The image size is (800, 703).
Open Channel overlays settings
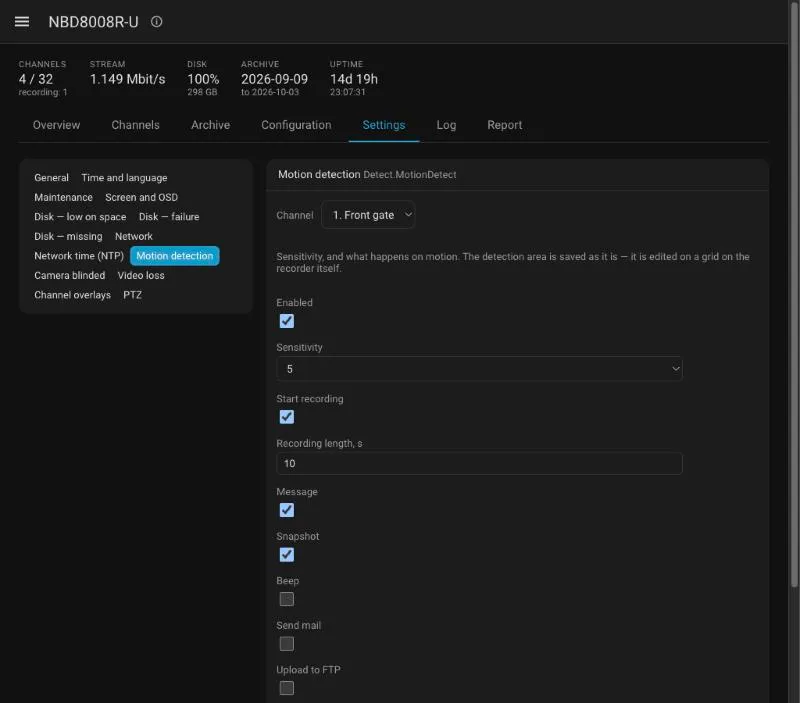72,295
